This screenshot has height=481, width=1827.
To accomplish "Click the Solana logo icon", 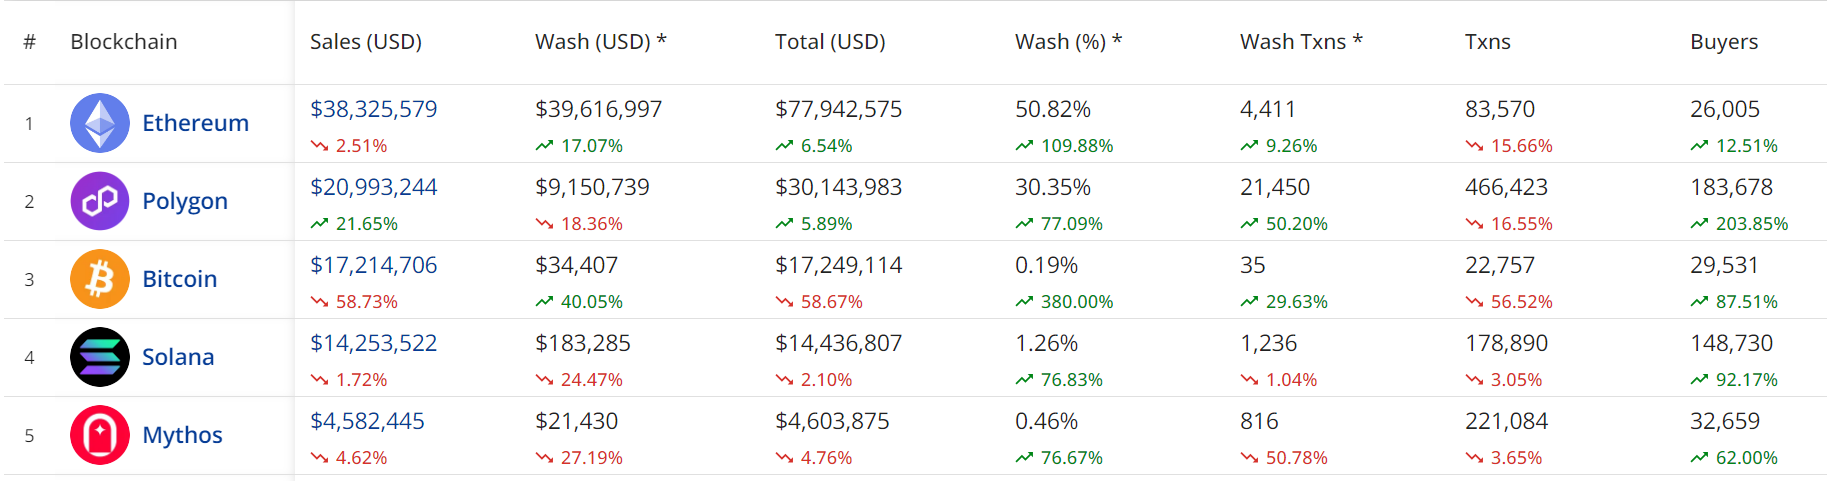I will coord(100,357).
